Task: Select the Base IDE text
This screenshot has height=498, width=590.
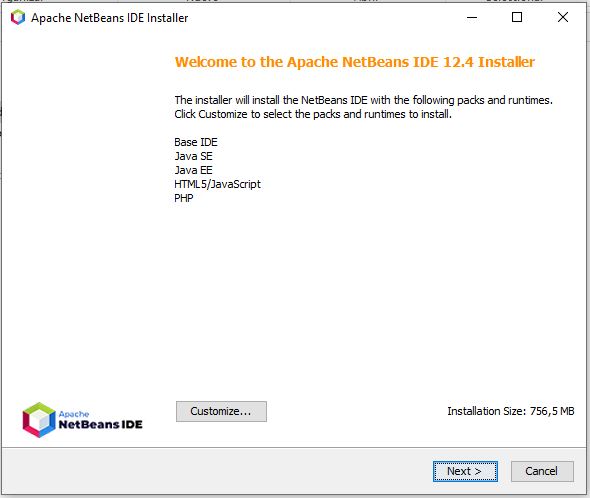Action: 196,142
